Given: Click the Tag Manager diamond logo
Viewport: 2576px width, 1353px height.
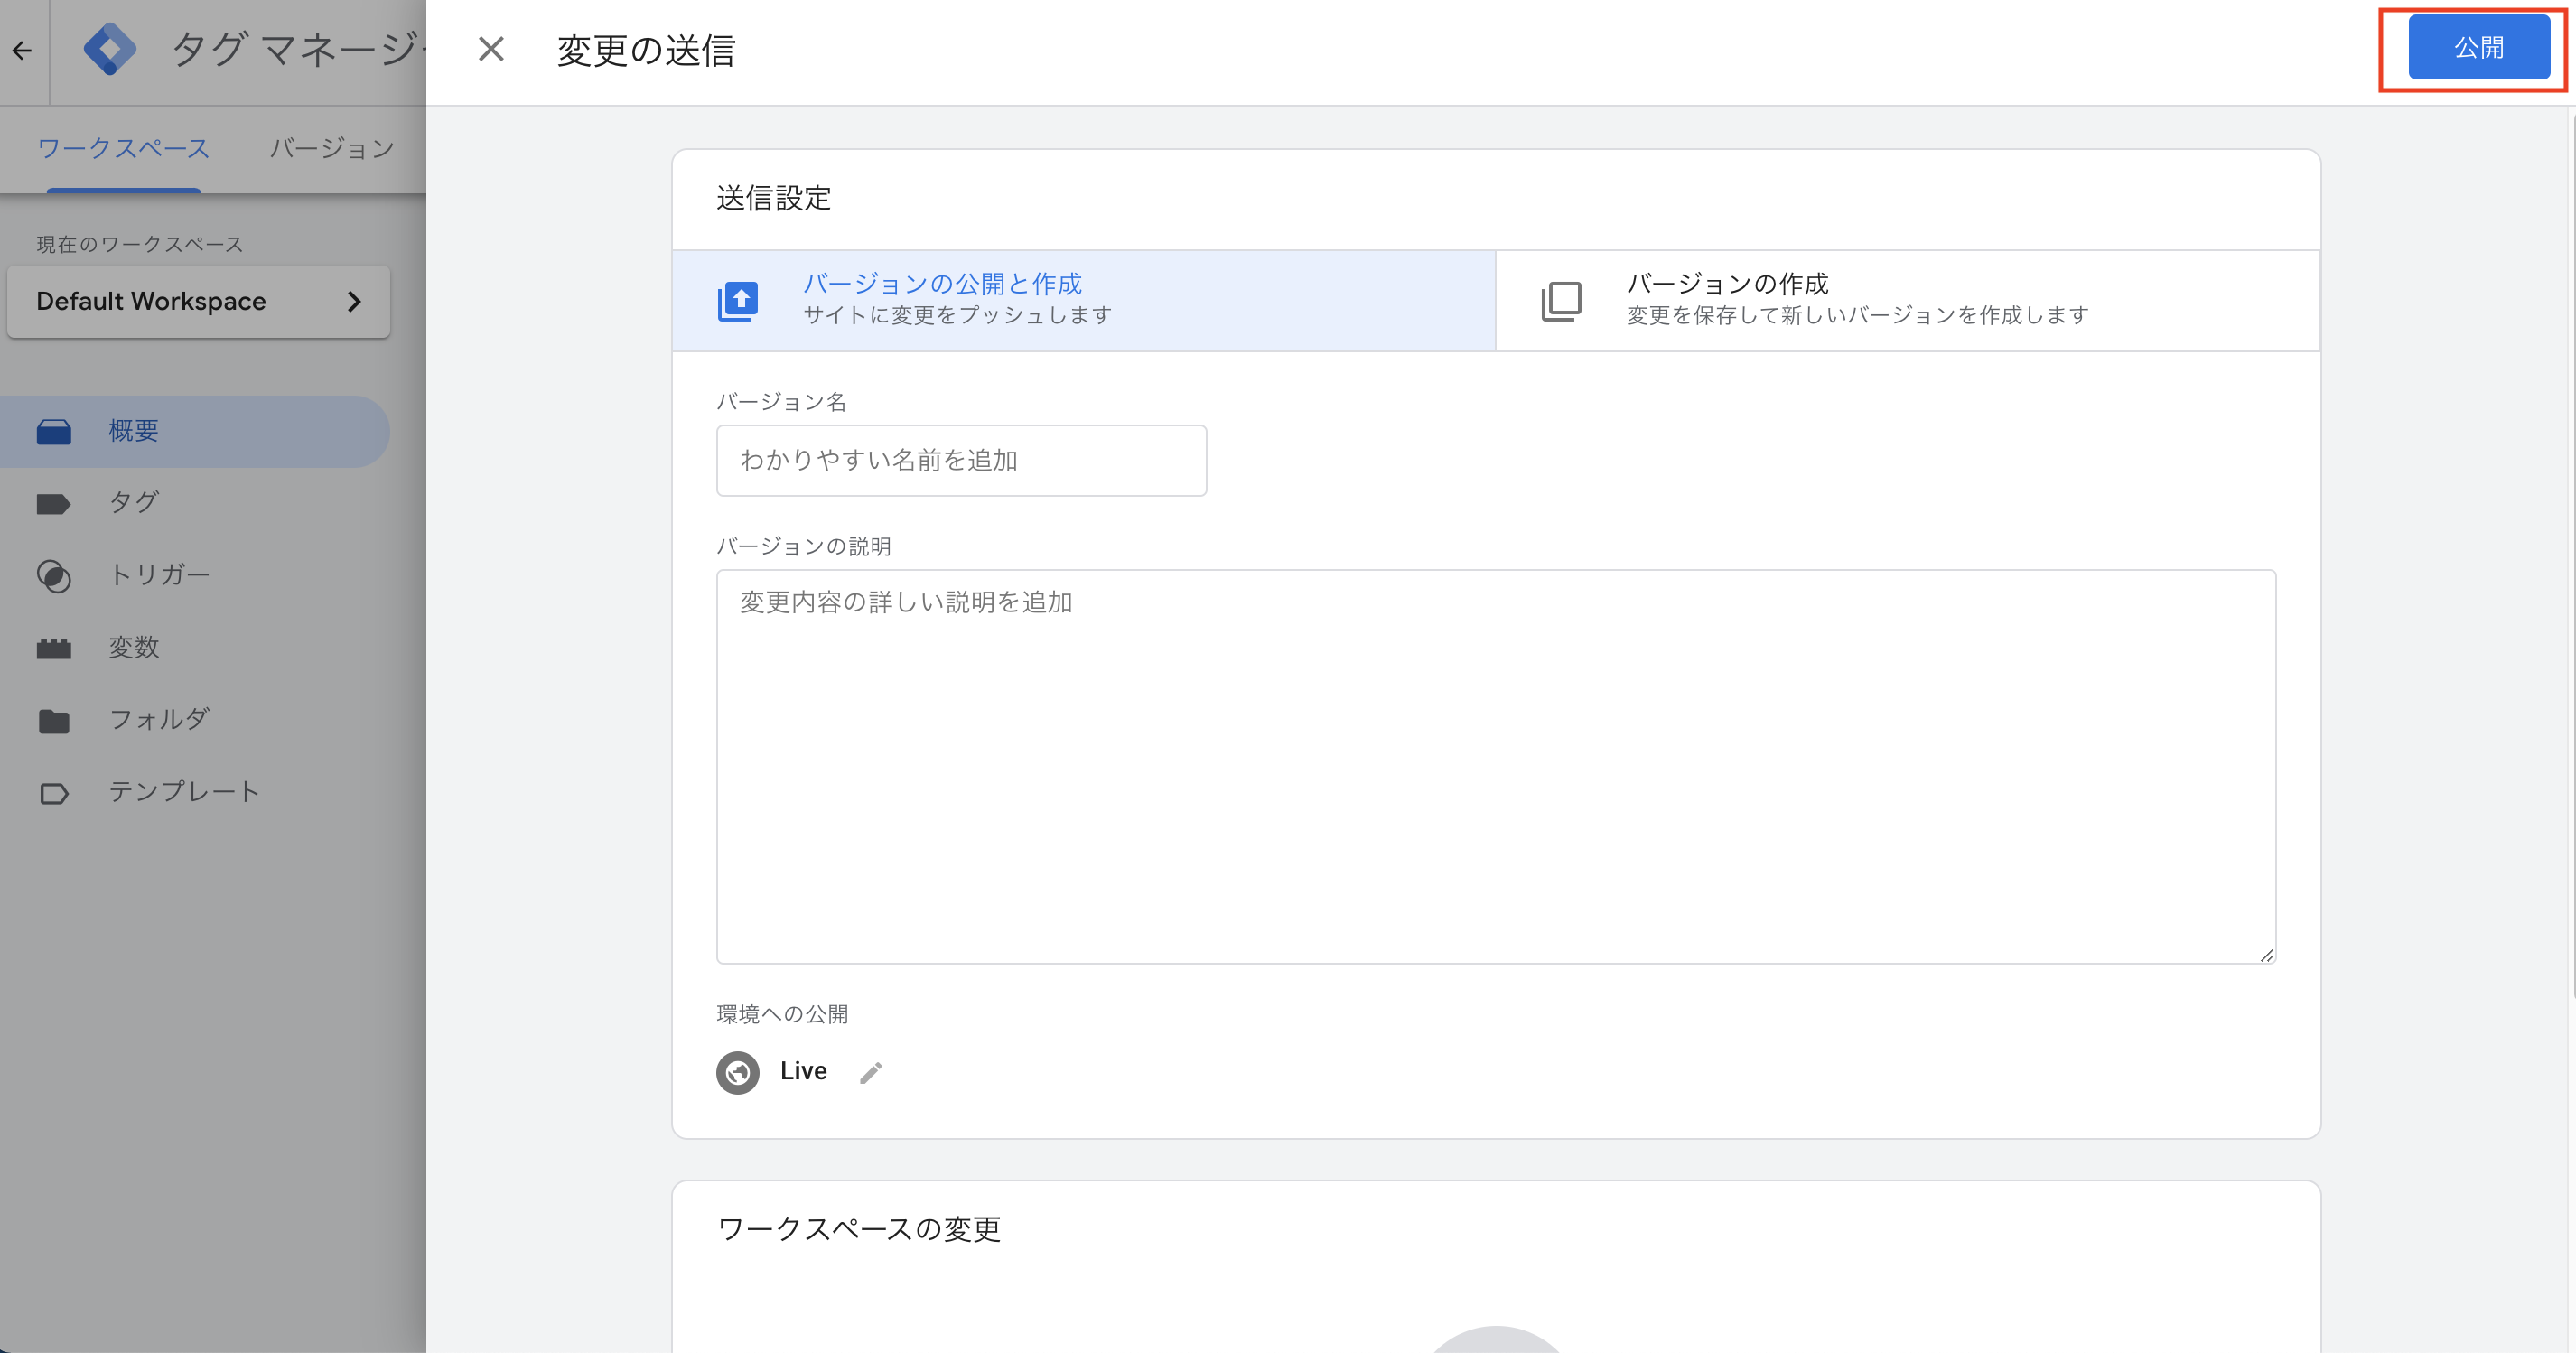Looking at the screenshot, I should pos(110,49).
